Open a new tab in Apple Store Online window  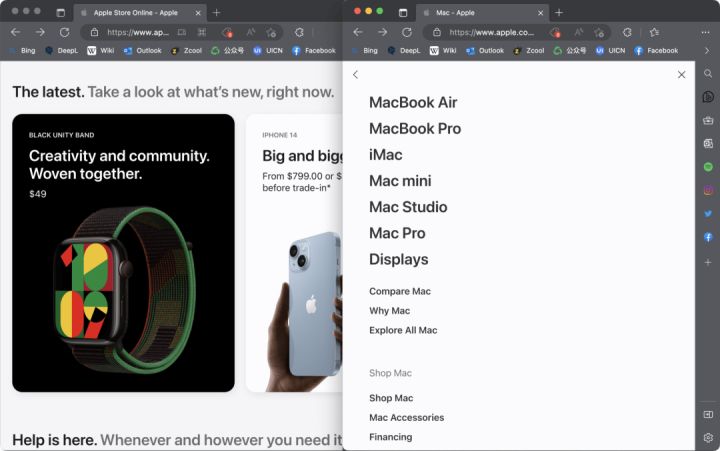tap(216, 12)
